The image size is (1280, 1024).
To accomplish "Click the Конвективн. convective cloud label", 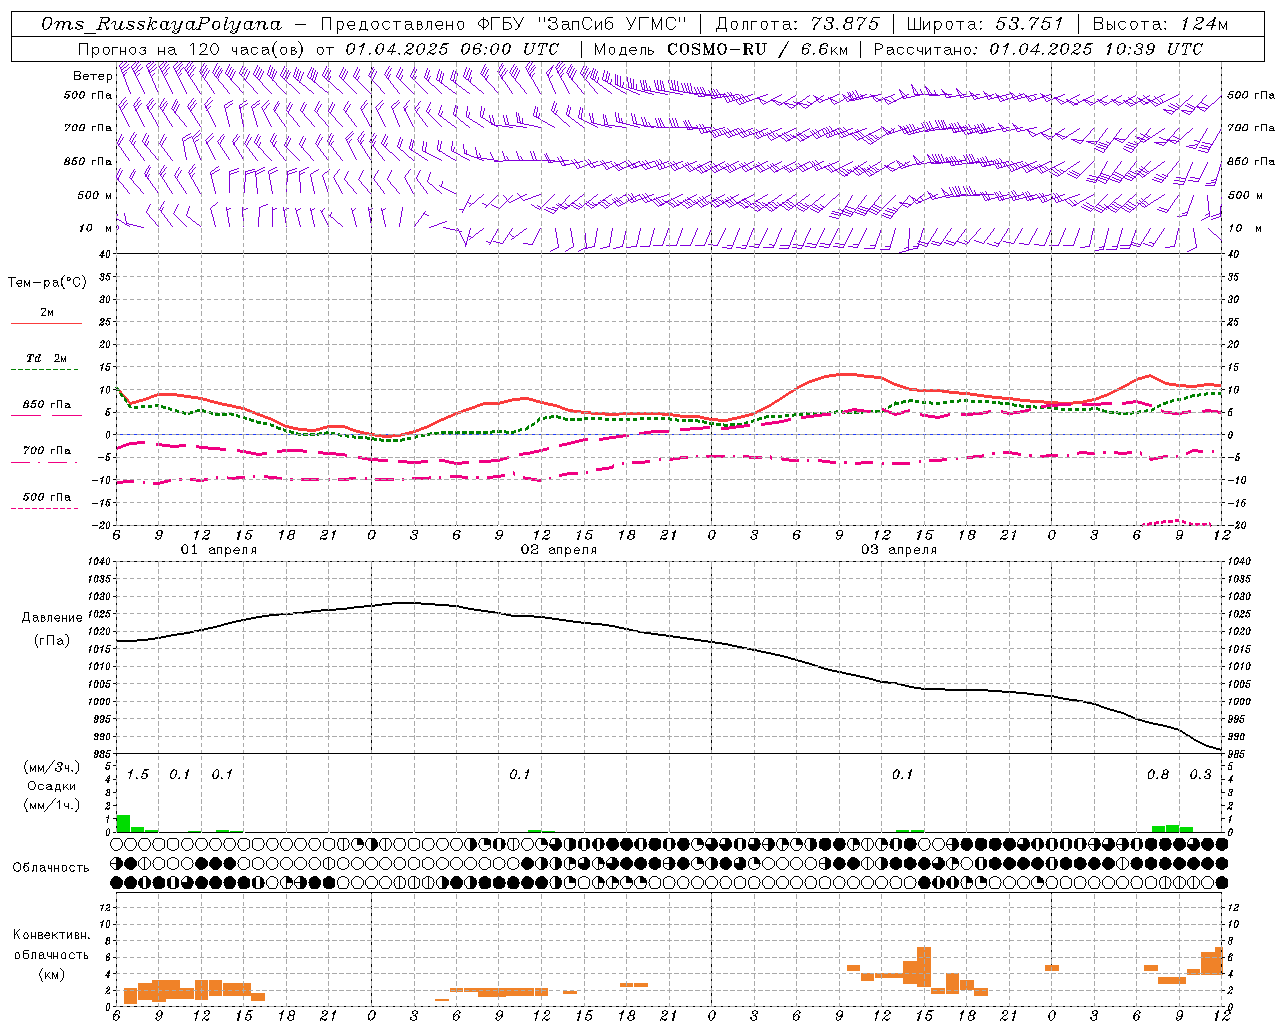I will pyautogui.click(x=51, y=936).
